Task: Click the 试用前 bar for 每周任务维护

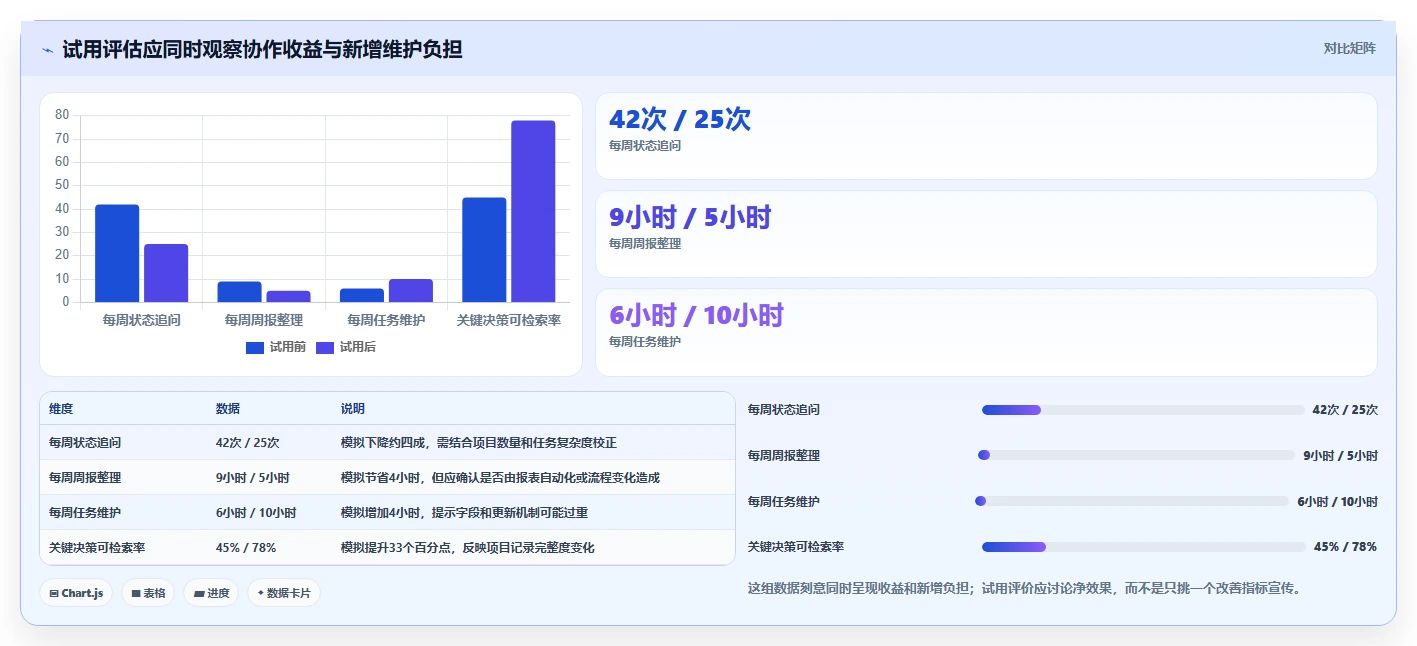Action: (362, 295)
